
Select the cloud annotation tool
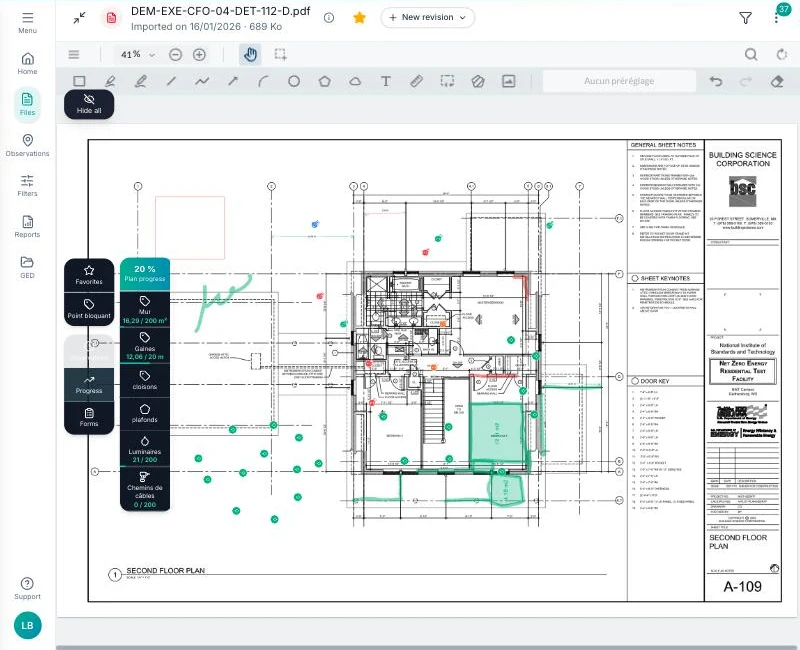pyautogui.click(x=355, y=81)
